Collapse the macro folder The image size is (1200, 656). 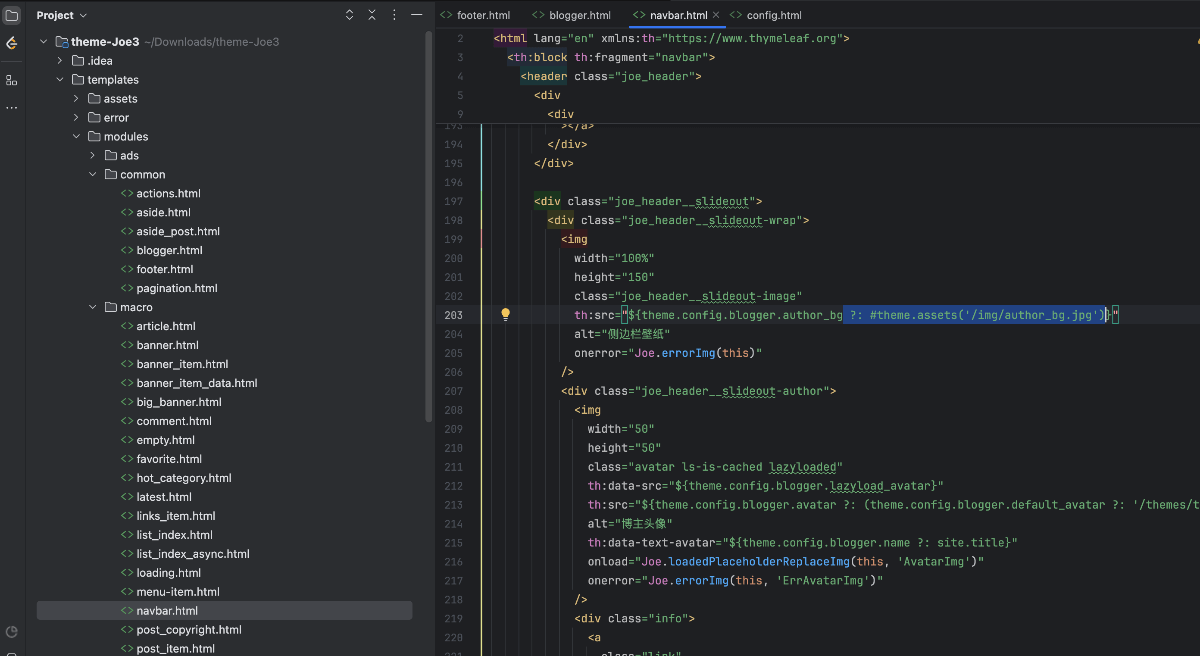click(93, 307)
